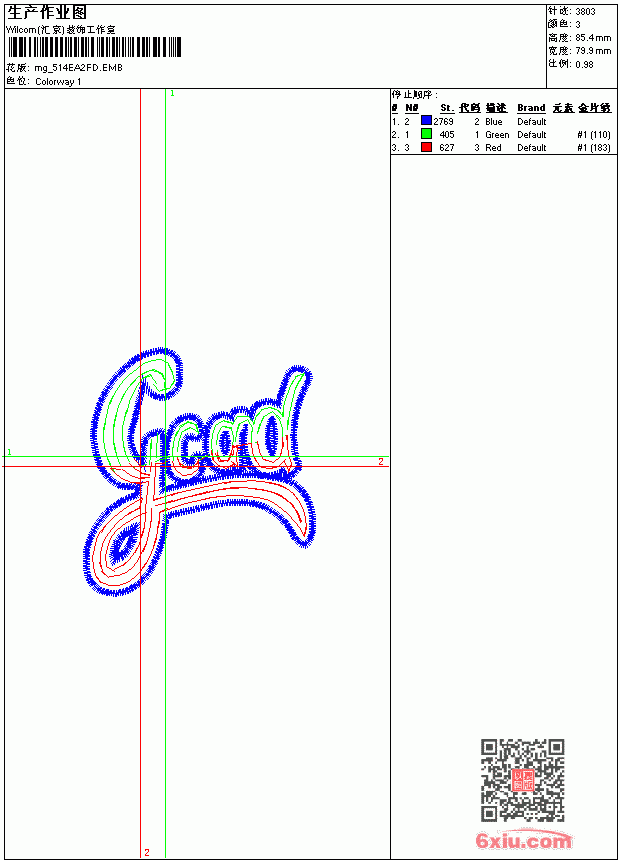Image resolution: width=620 pixels, height=860 pixels.
Task: Click the red seal in the QR code center
Action: 522,780
